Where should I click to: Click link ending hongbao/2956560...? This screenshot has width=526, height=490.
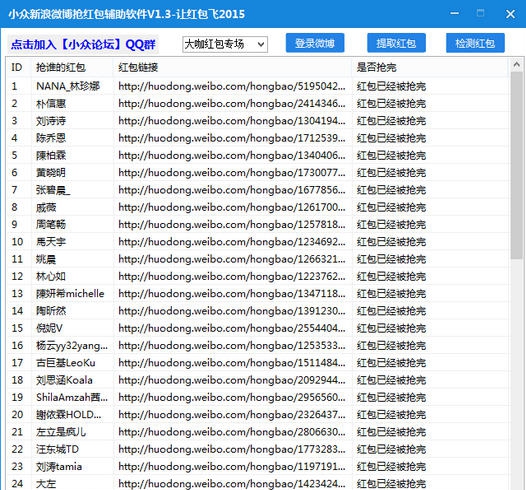coord(232,398)
